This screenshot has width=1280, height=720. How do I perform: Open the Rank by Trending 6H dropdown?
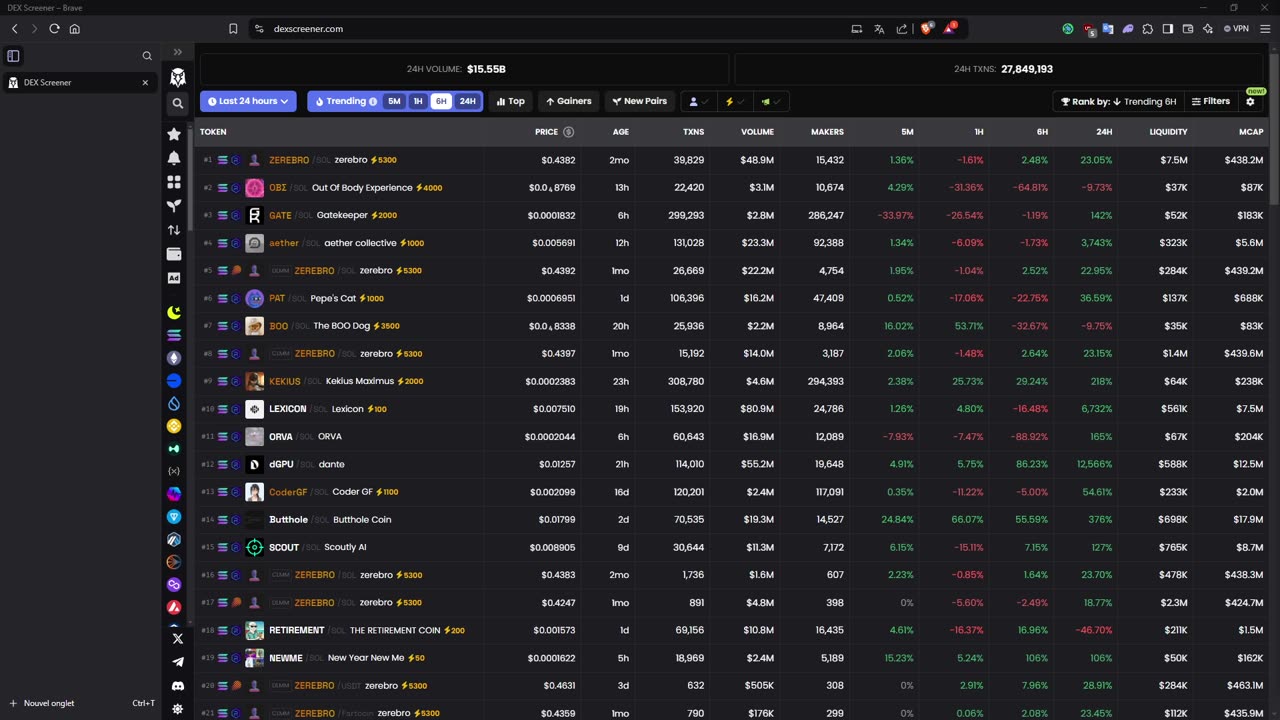point(1117,101)
